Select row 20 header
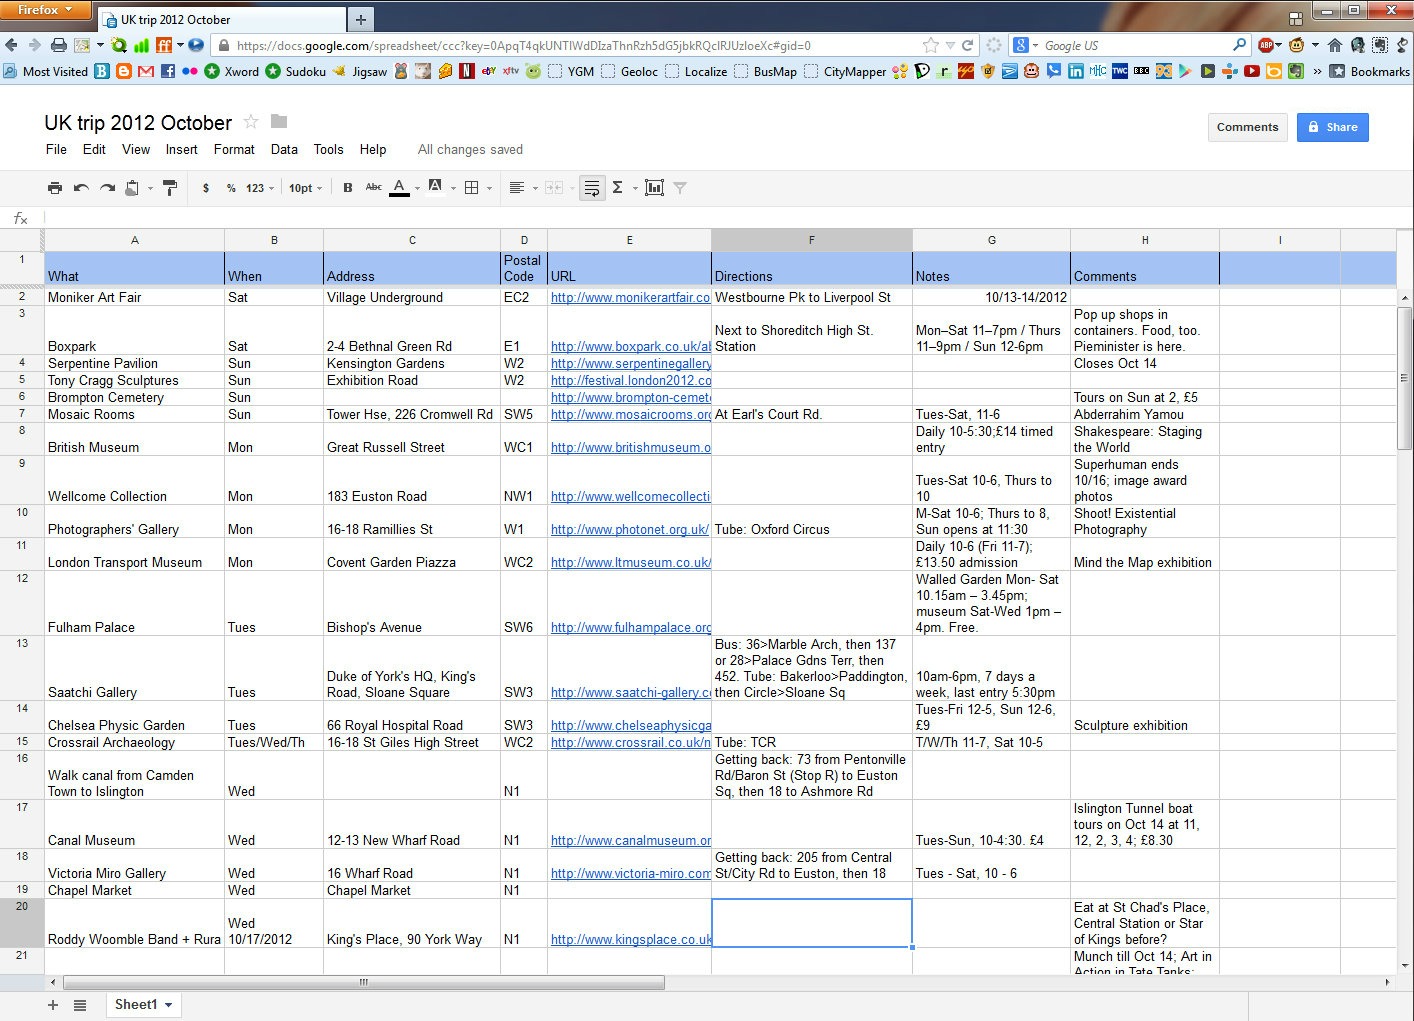Screen dimensions: 1414x1021 22,923
